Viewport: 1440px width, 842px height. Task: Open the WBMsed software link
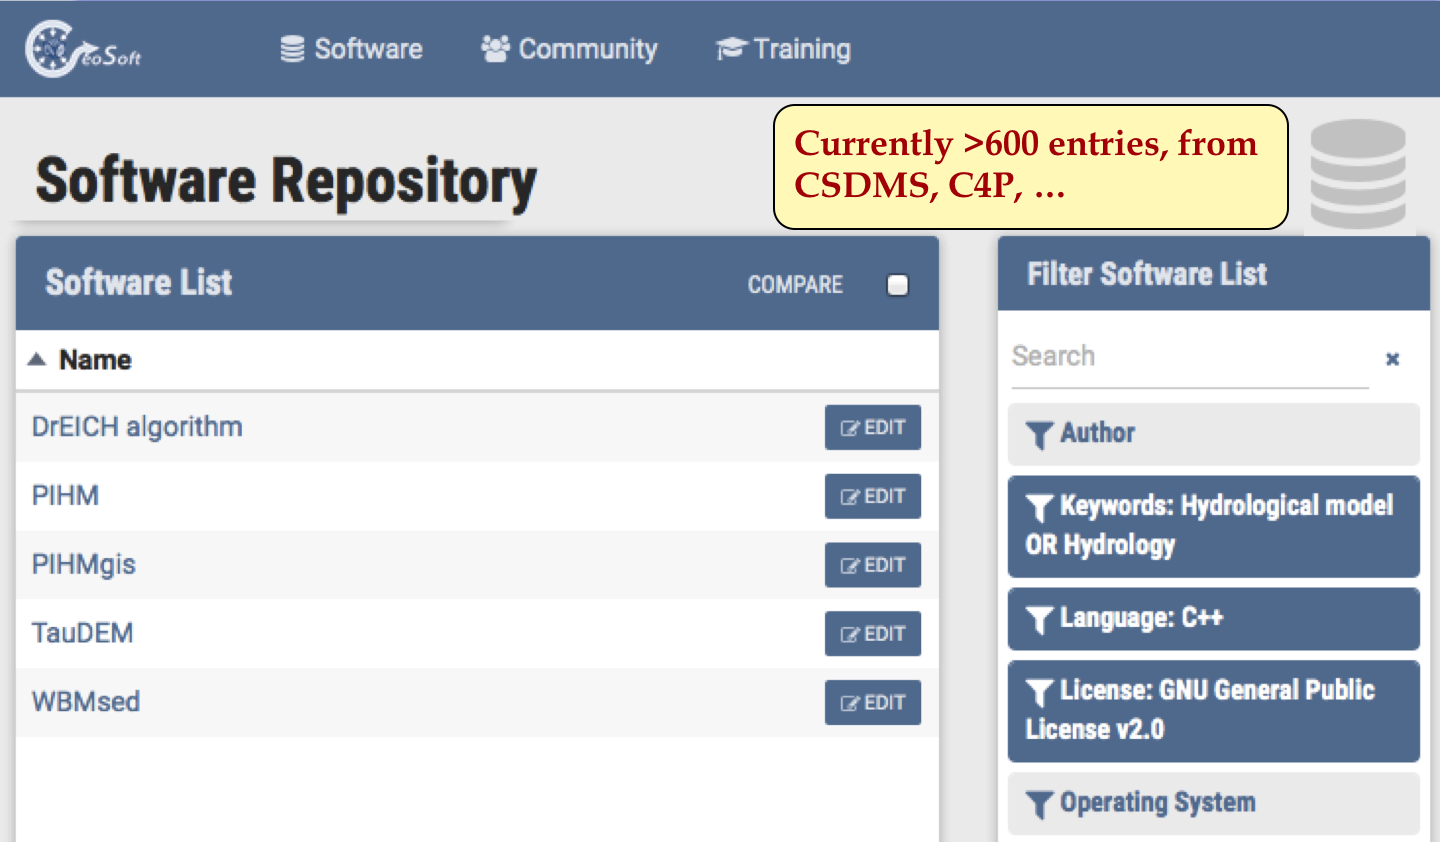[x=86, y=702]
